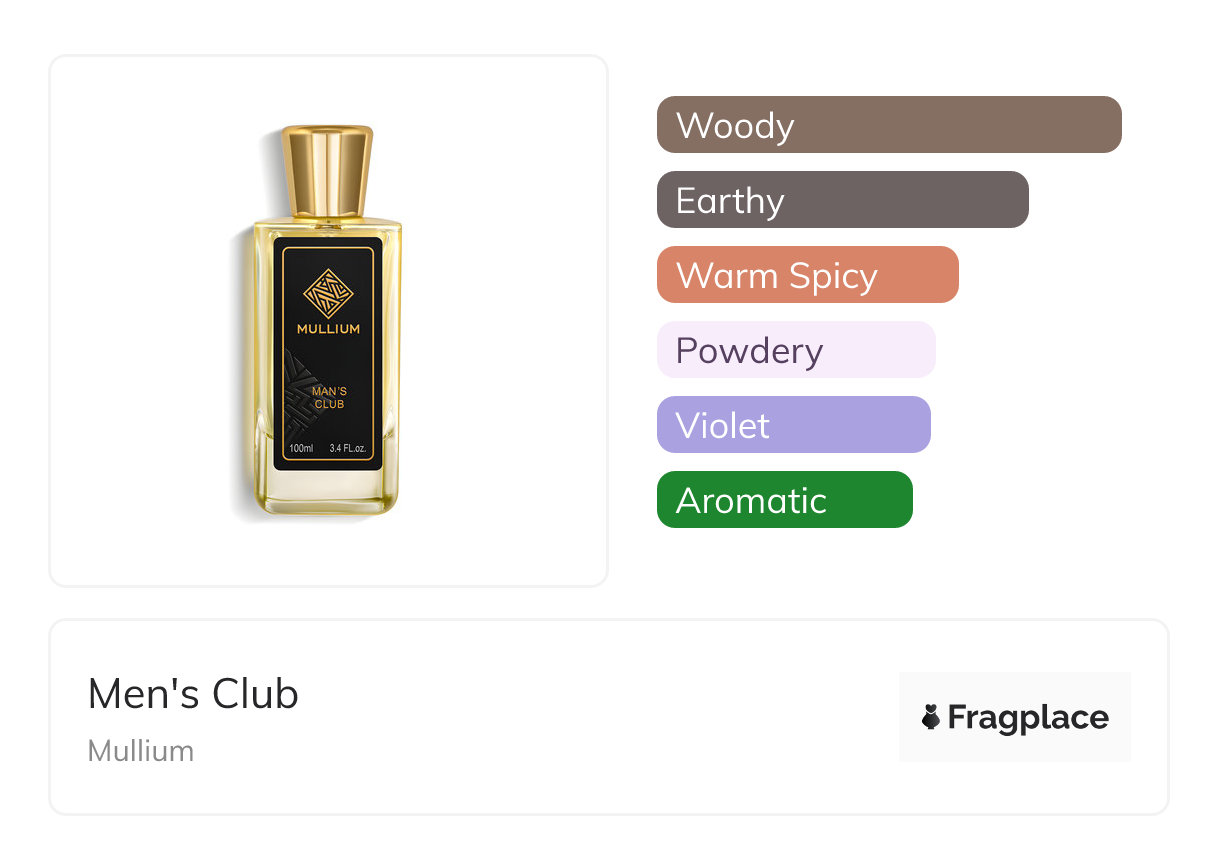1218x864 pixels.
Task: Click the MULLIUM text on bottle label
Action: [328, 329]
